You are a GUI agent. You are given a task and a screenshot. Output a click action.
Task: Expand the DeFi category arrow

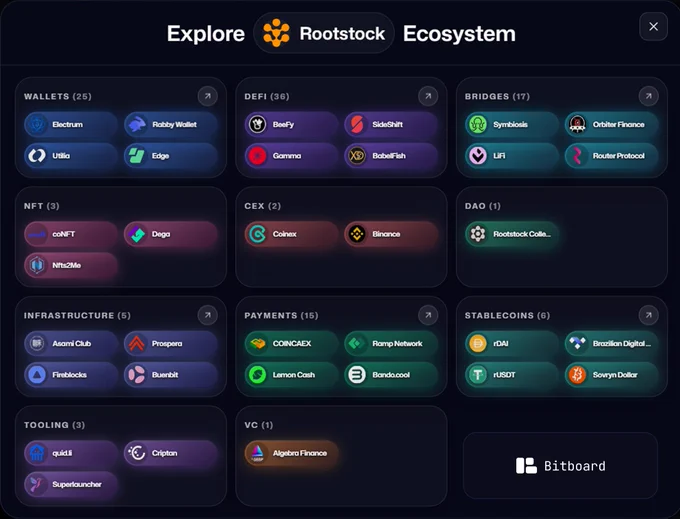[428, 96]
